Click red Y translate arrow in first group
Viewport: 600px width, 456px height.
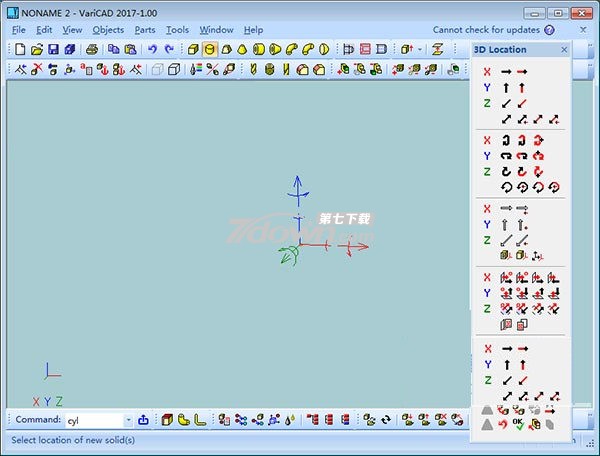click(522, 88)
